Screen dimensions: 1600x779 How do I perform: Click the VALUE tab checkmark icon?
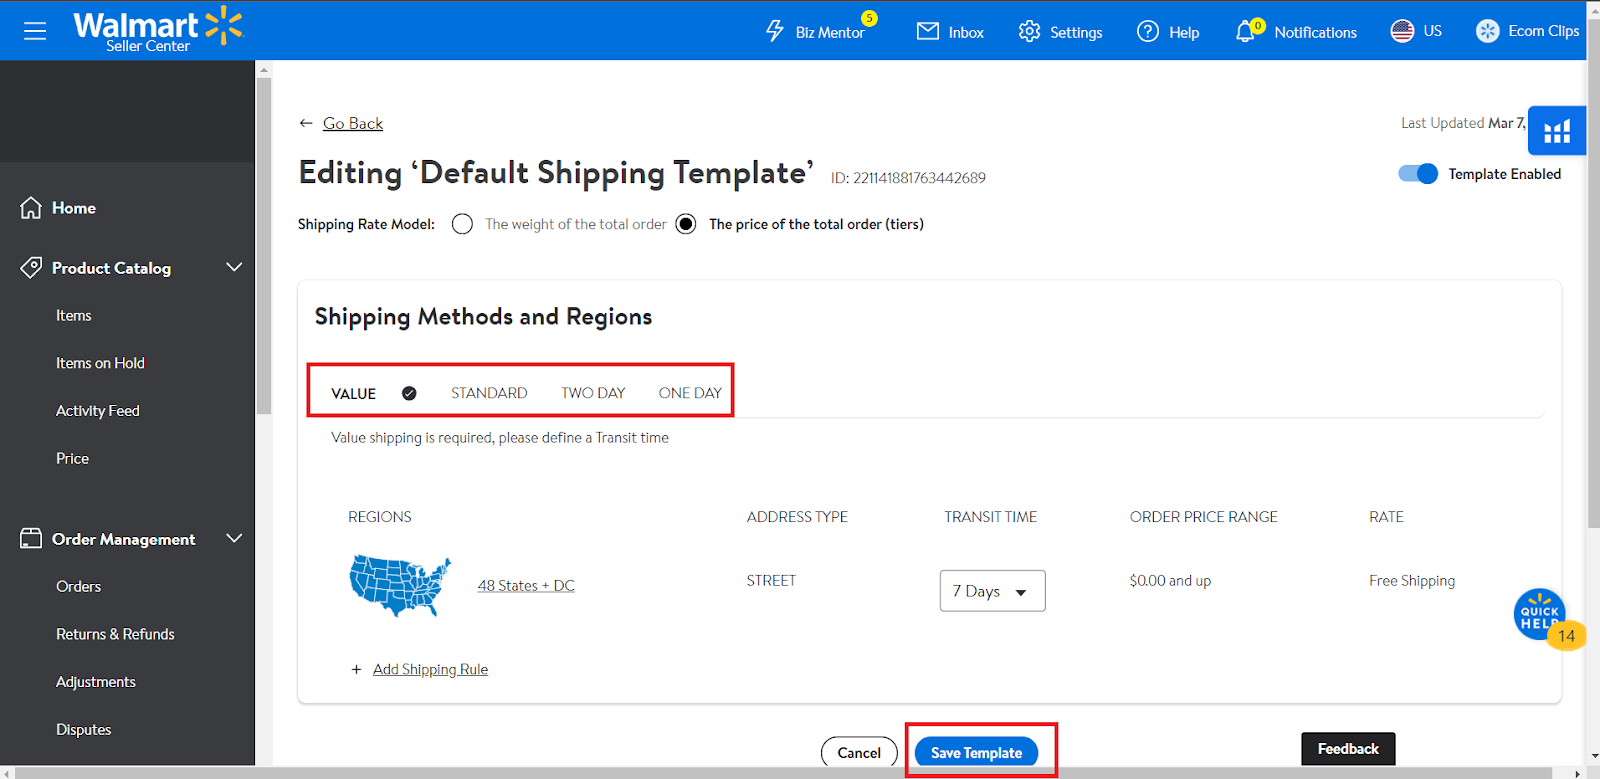point(409,393)
